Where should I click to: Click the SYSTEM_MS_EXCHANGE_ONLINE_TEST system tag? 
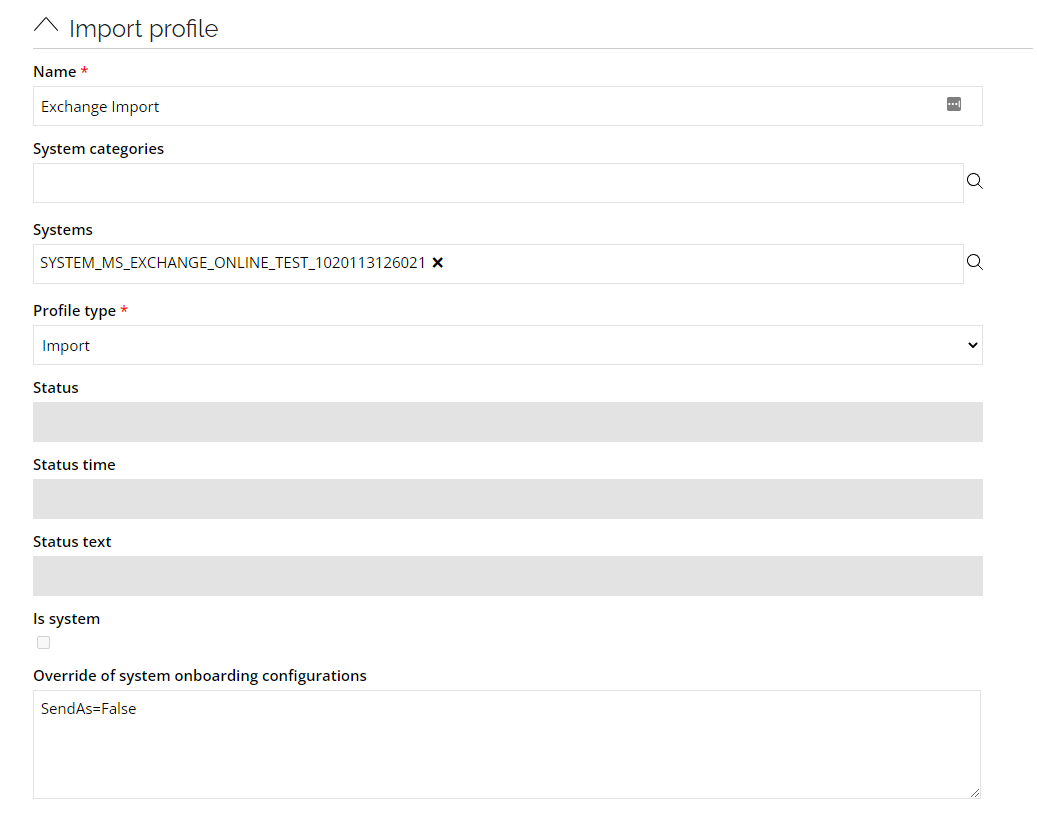click(x=232, y=263)
